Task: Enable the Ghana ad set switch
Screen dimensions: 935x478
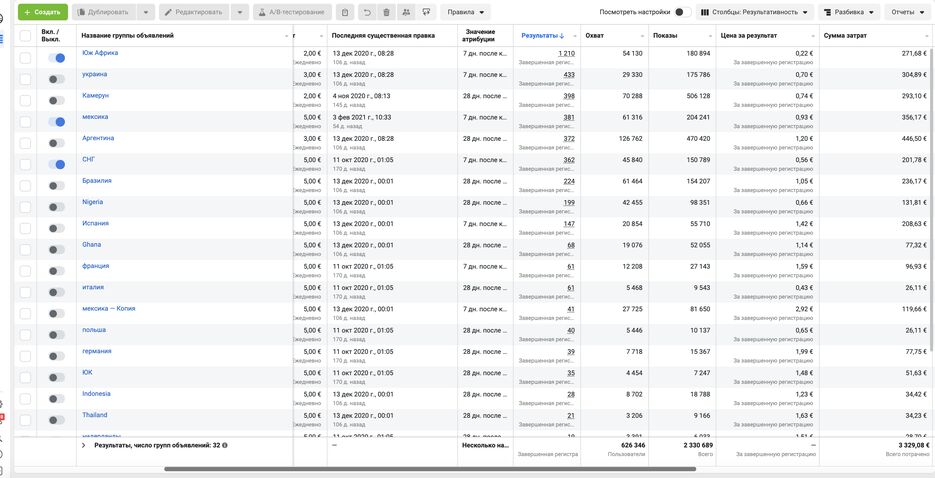Action: click(x=57, y=249)
